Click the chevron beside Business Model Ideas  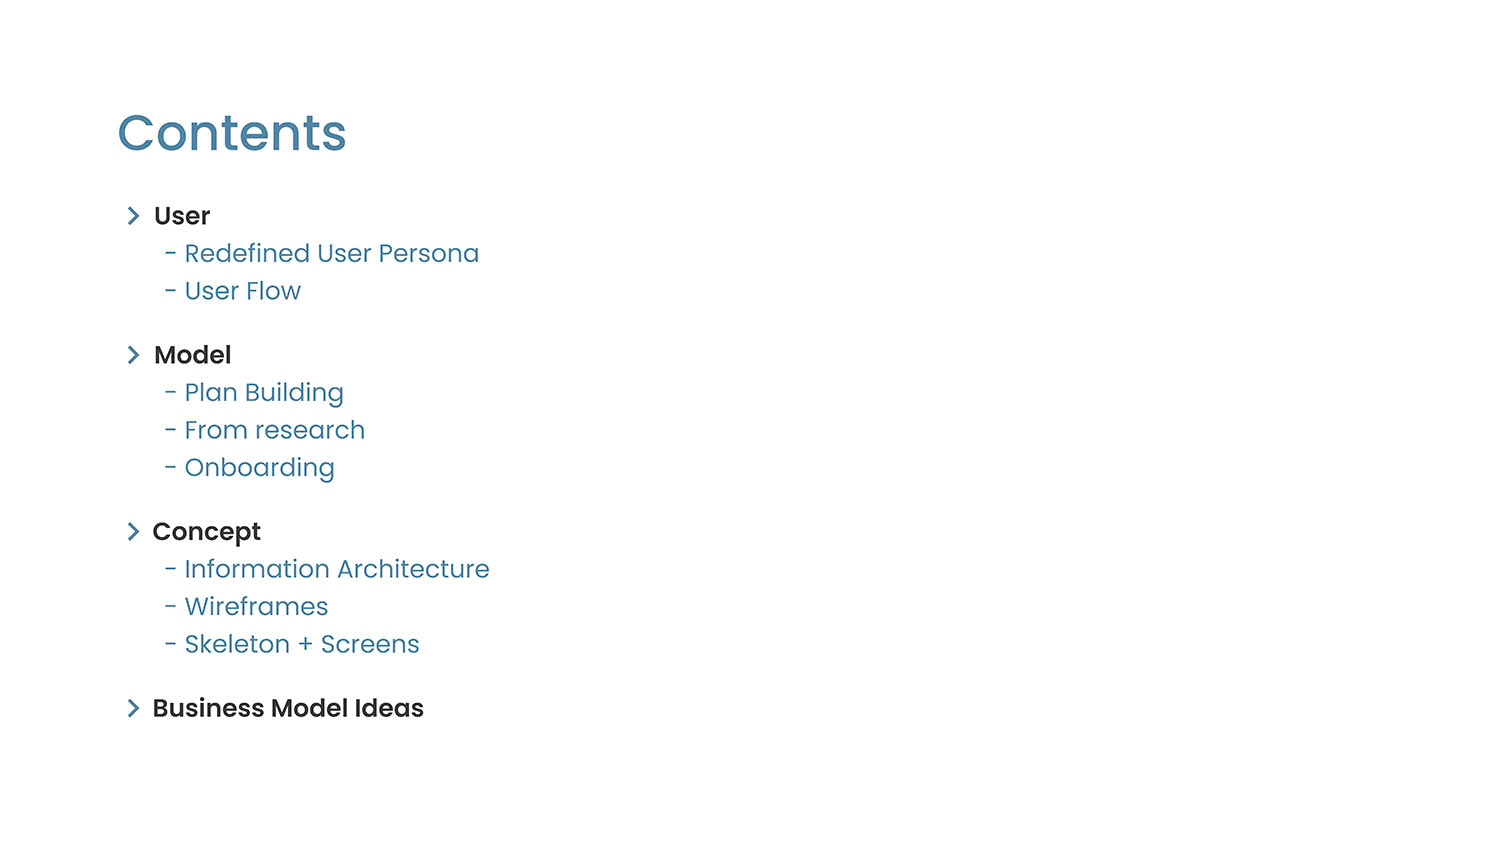(x=133, y=708)
